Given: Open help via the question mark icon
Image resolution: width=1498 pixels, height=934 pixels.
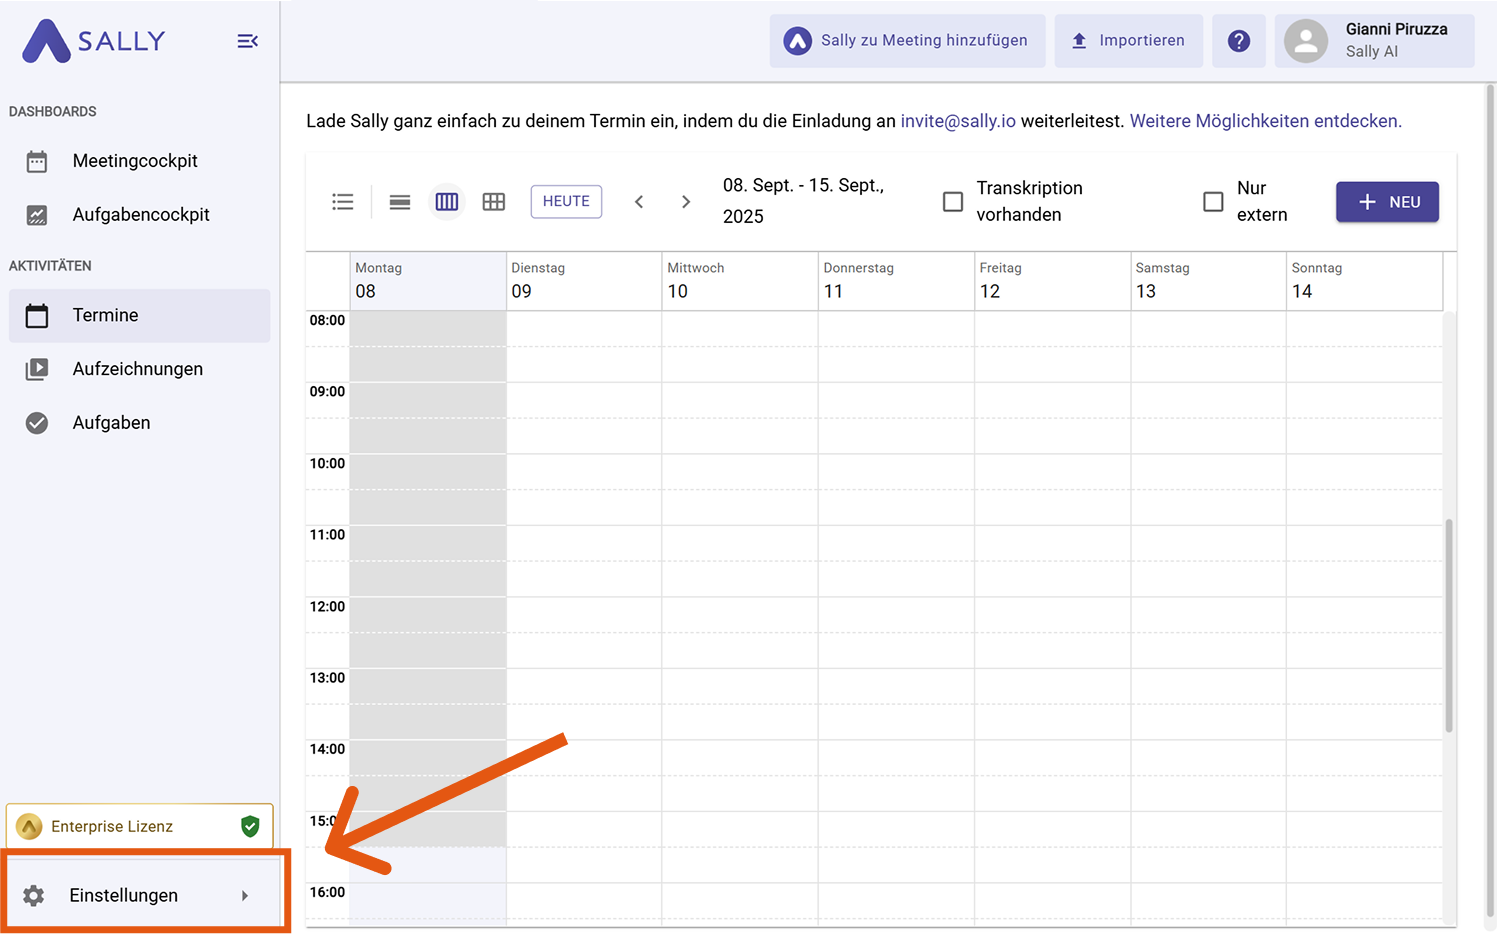Looking at the screenshot, I should (x=1238, y=41).
